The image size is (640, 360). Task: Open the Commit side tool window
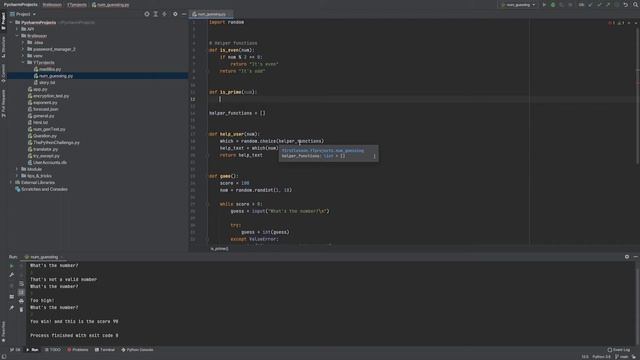[3, 73]
